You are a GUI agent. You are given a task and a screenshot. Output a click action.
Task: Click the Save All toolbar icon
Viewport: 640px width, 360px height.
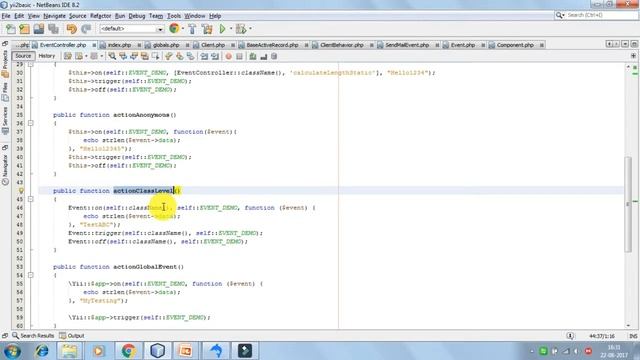(x=53, y=29)
